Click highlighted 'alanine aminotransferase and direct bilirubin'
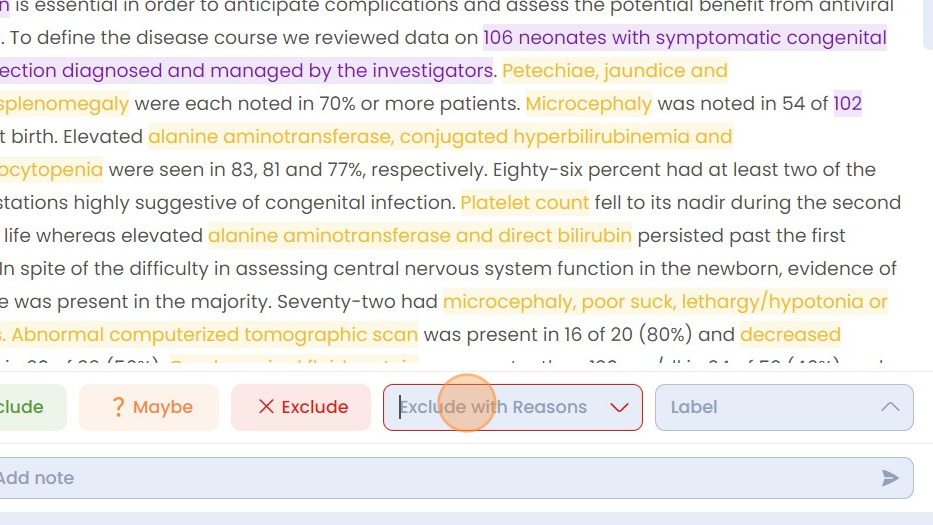The width and height of the screenshot is (933, 525). (419, 236)
